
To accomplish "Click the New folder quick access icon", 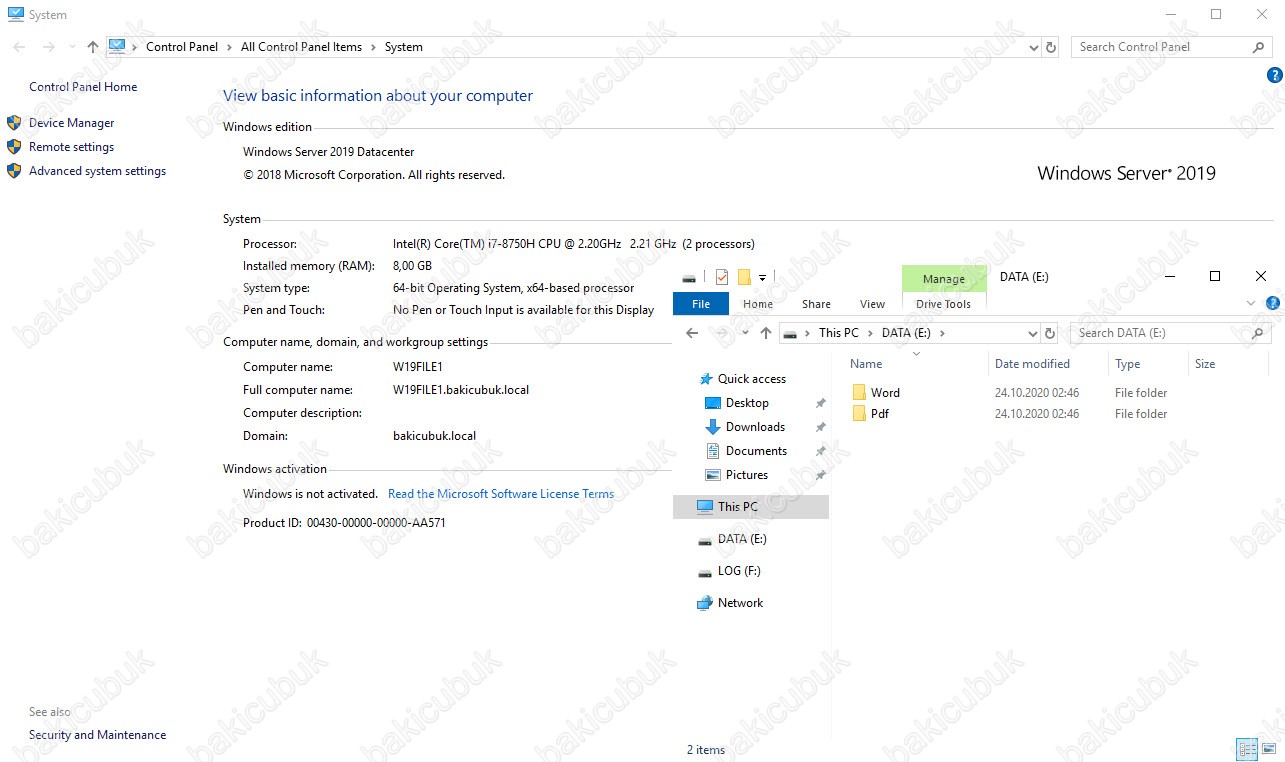I will [x=743, y=277].
